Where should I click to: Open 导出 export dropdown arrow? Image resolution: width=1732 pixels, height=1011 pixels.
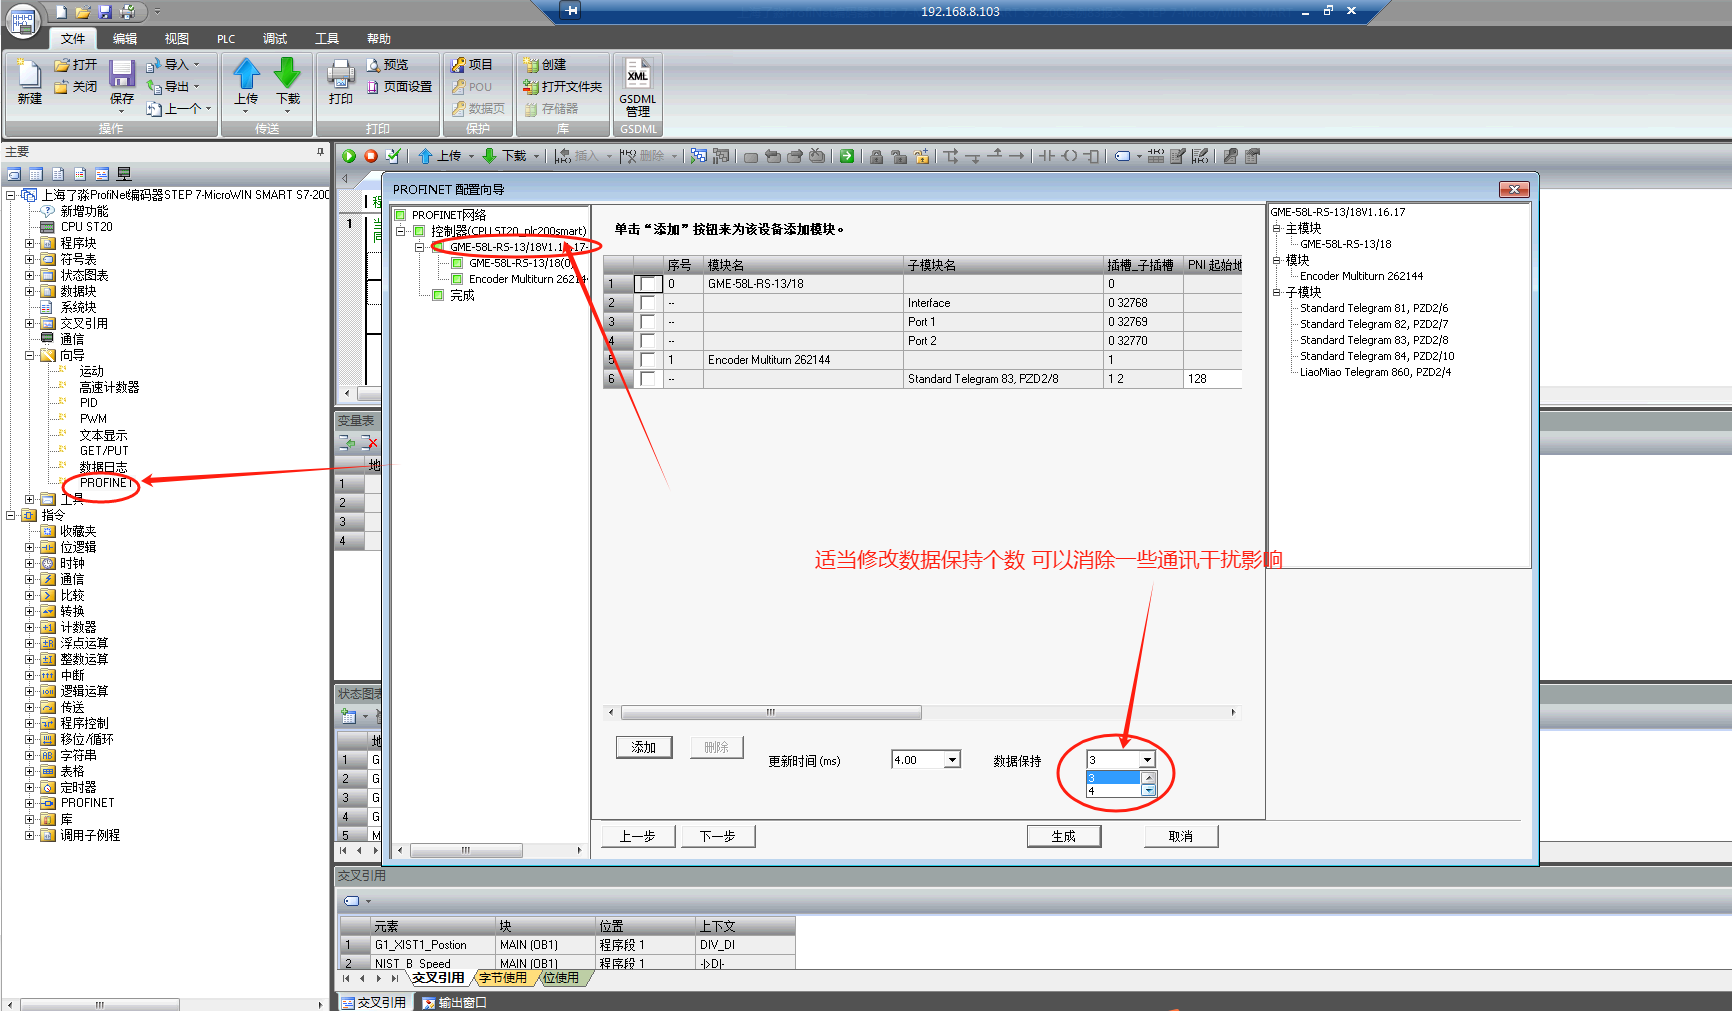196,87
